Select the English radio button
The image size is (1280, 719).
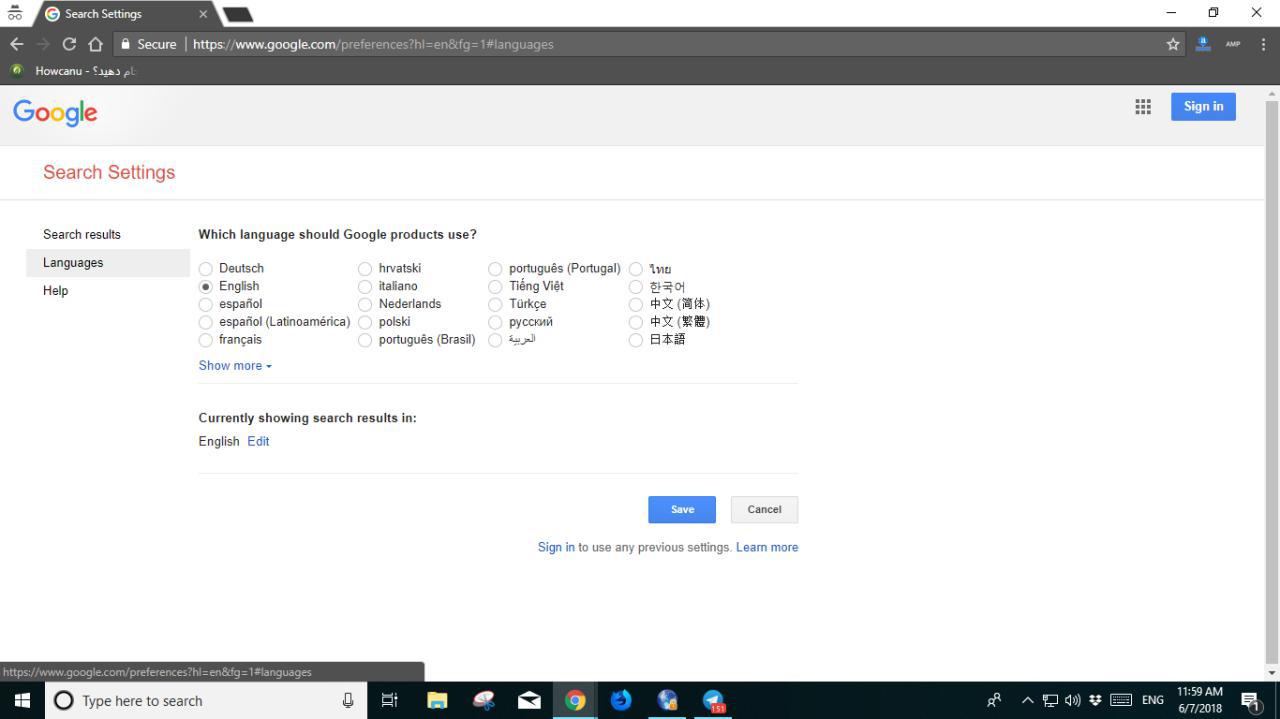coord(206,287)
